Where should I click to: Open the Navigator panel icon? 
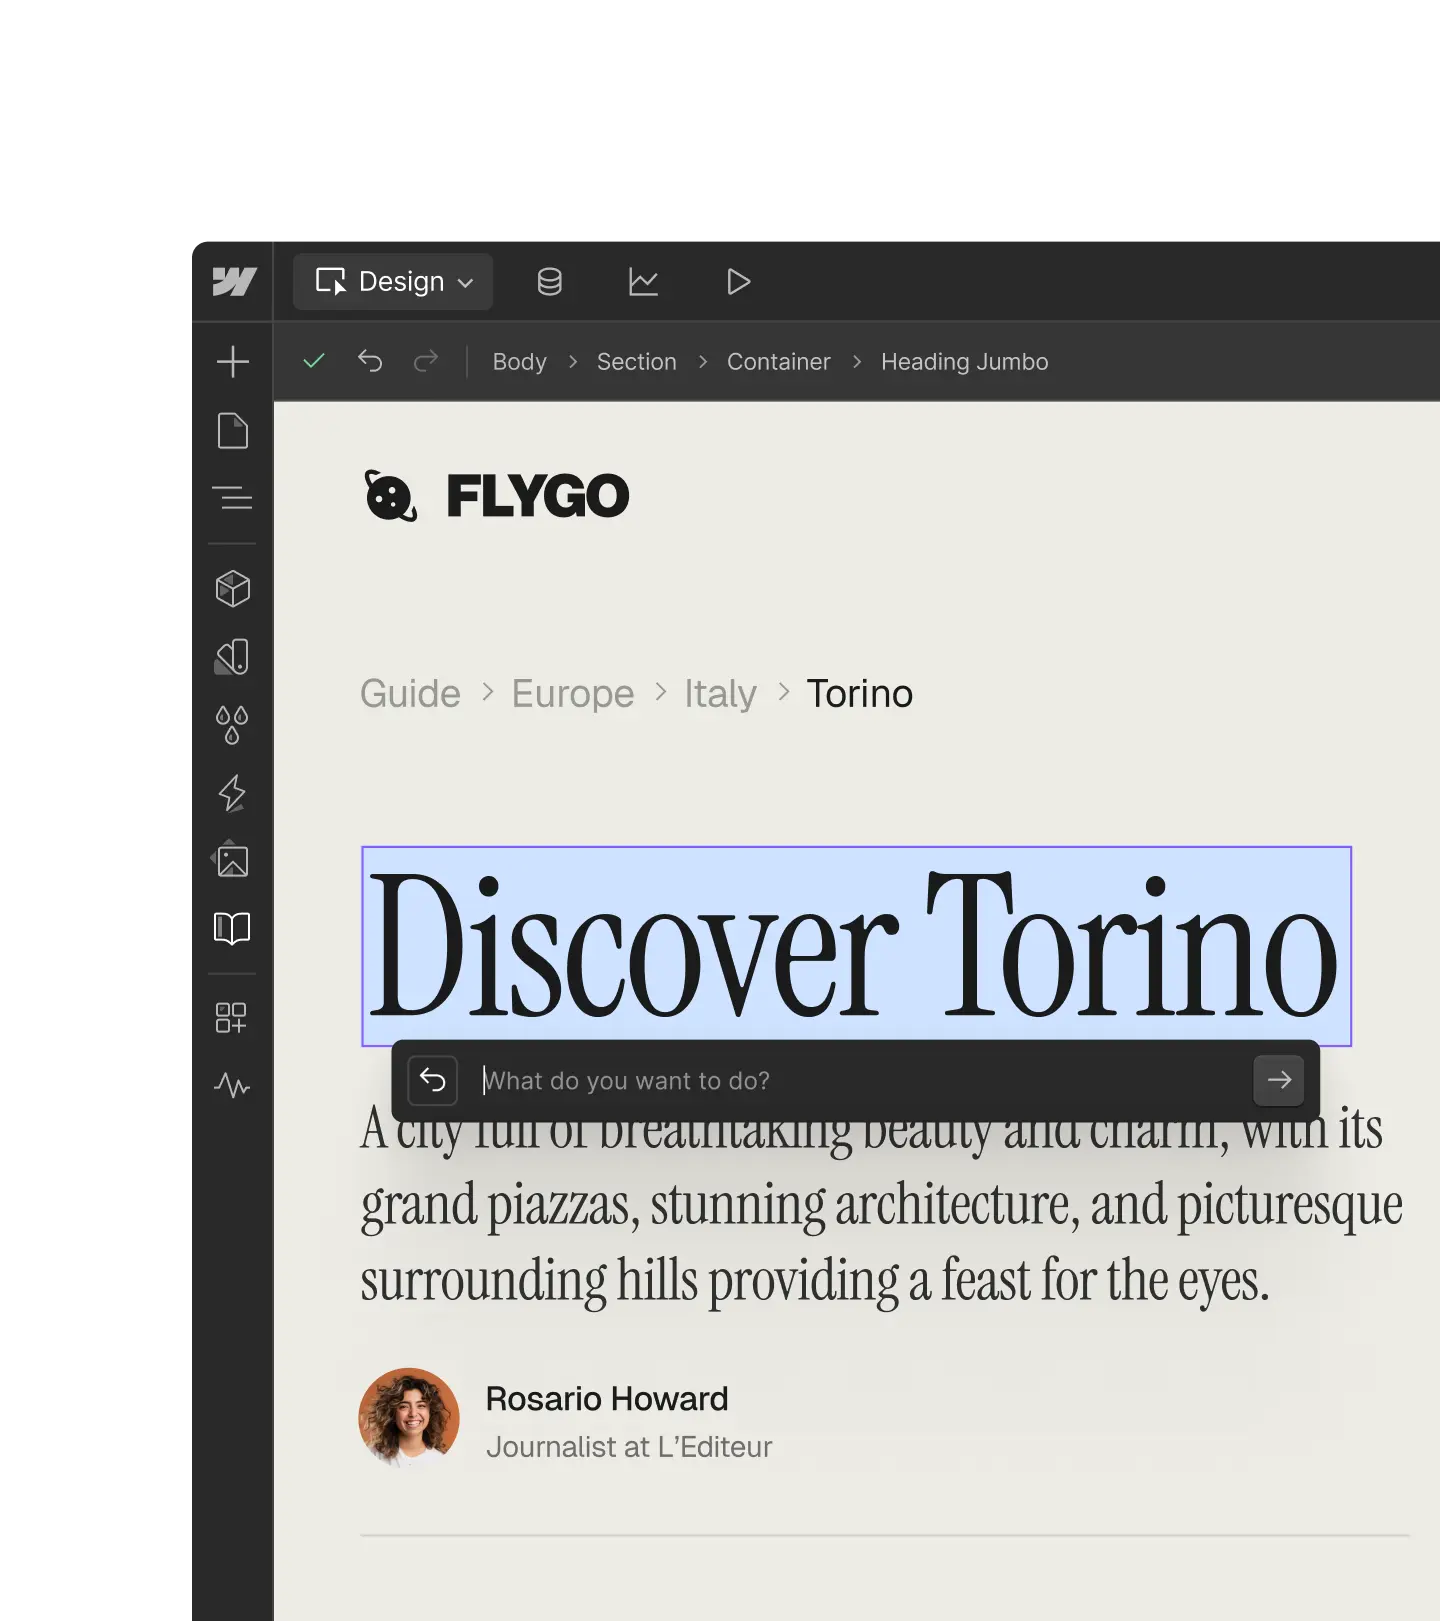point(233,497)
